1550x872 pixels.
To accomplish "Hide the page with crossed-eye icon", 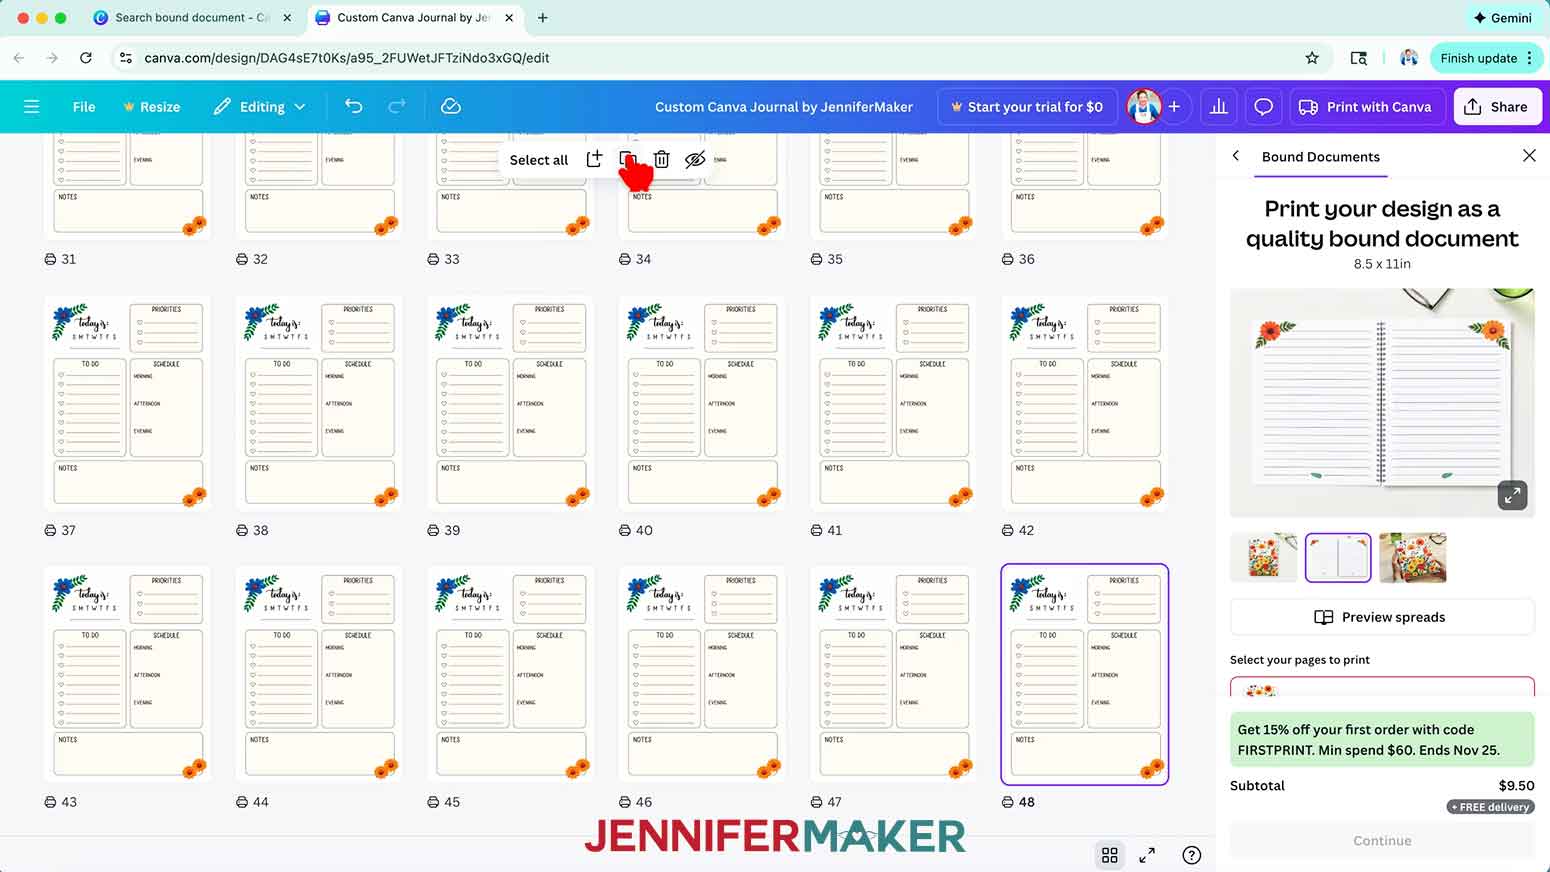I will pyautogui.click(x=695, y=159).
